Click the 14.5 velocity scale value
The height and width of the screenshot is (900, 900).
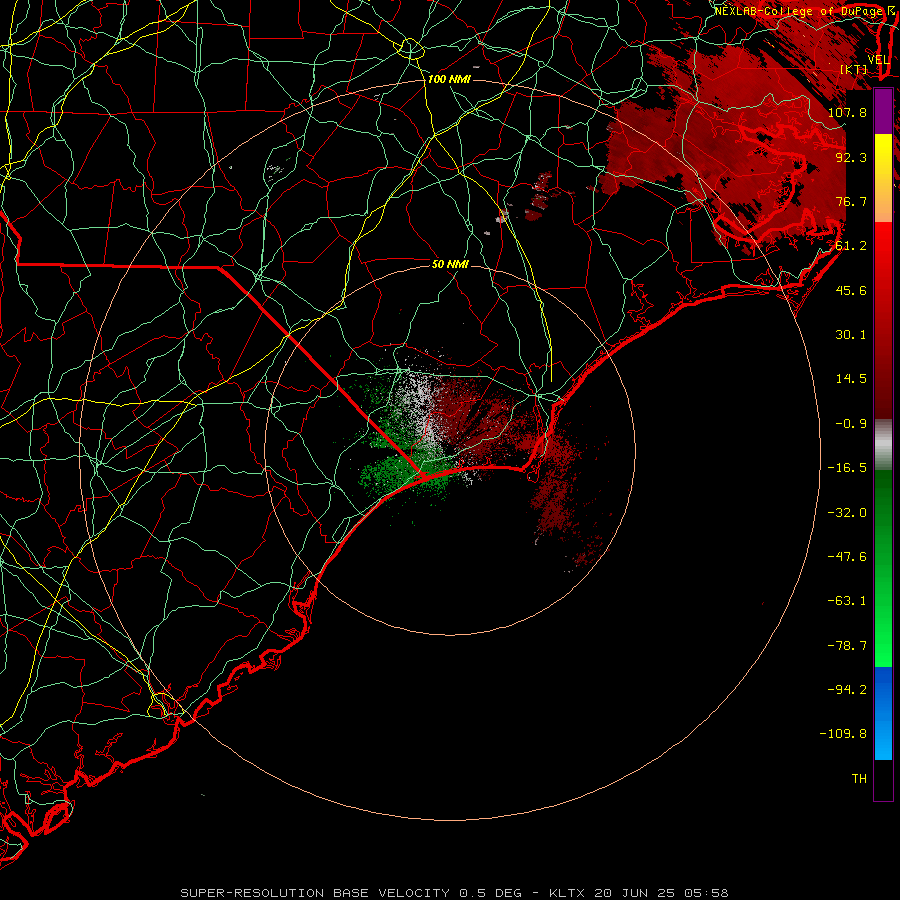[x=851, y=379]
